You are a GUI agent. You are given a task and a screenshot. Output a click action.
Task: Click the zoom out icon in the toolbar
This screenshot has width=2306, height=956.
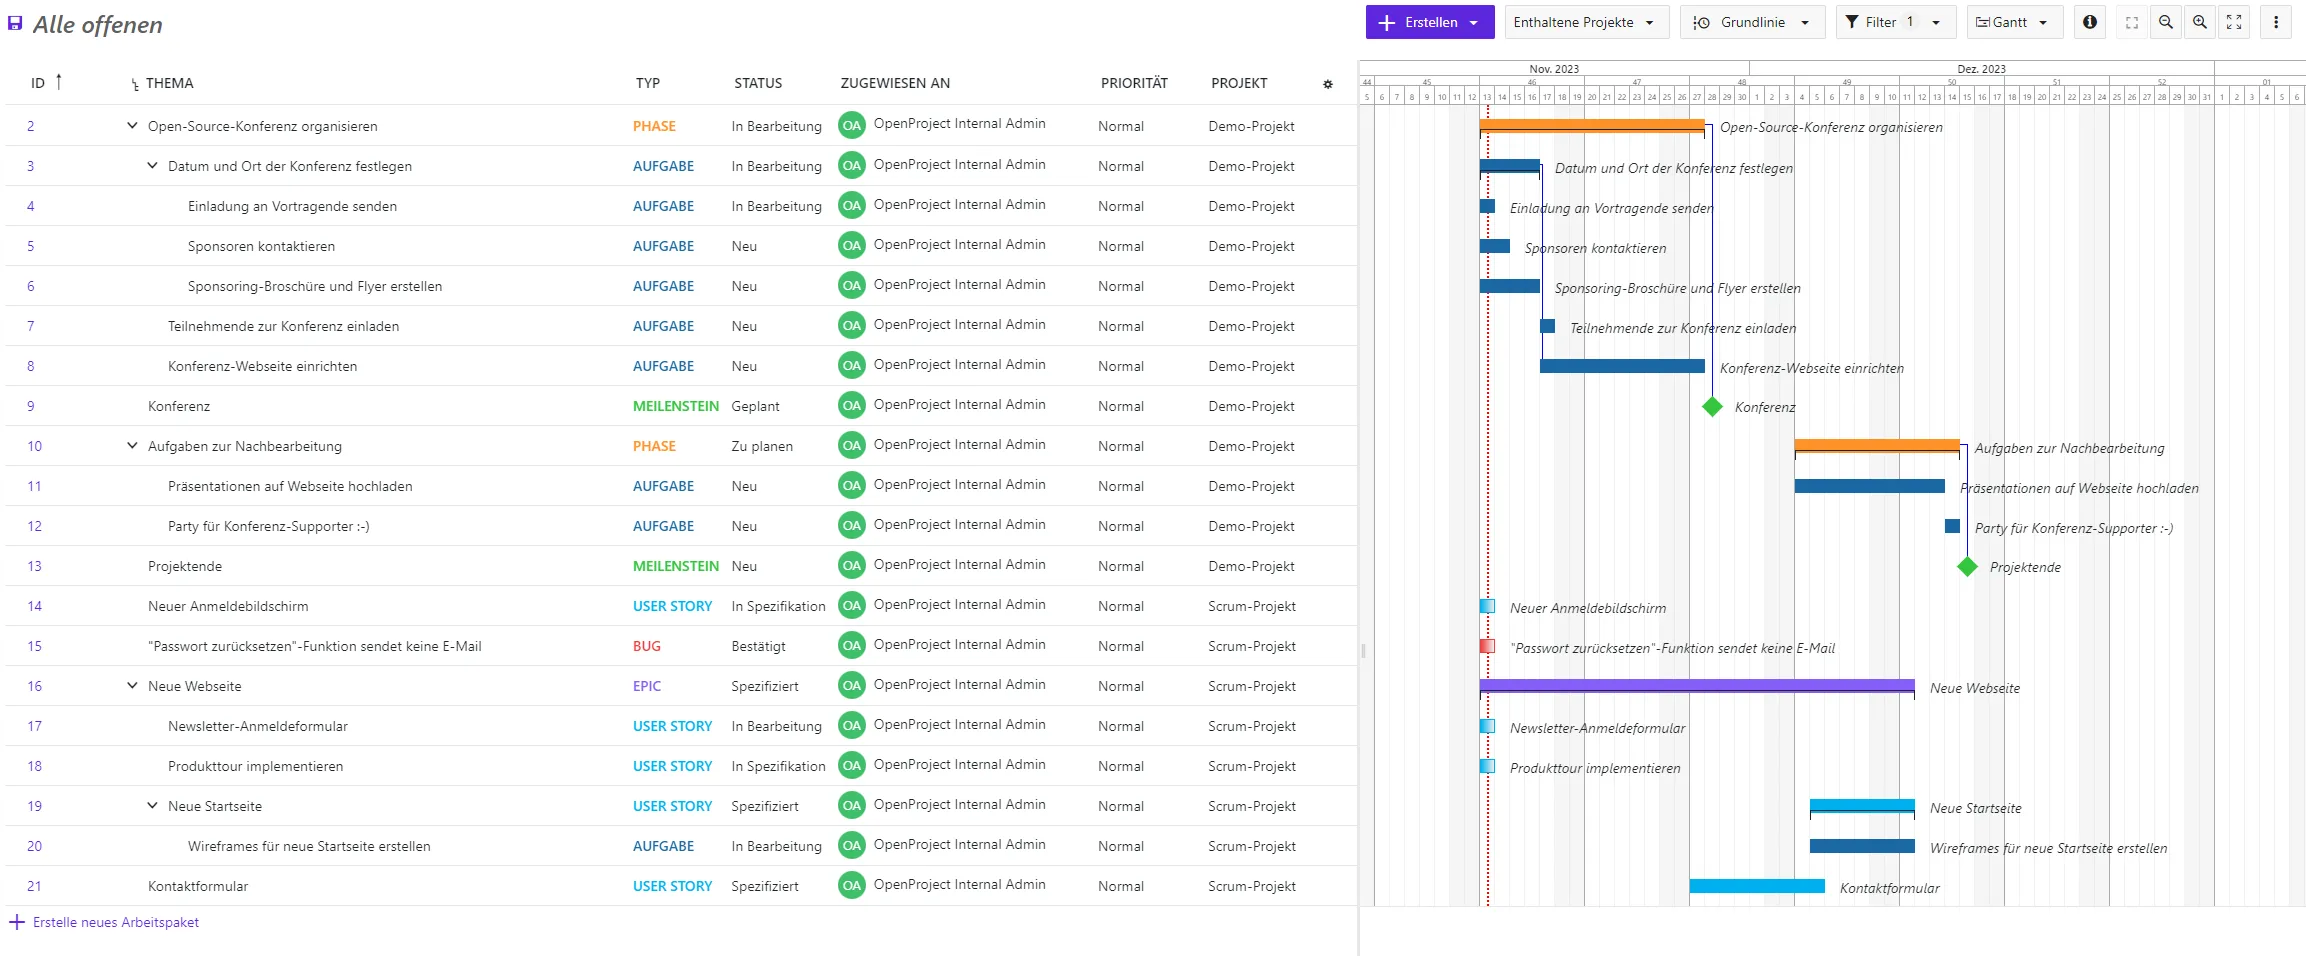(x=2165, y=22)
